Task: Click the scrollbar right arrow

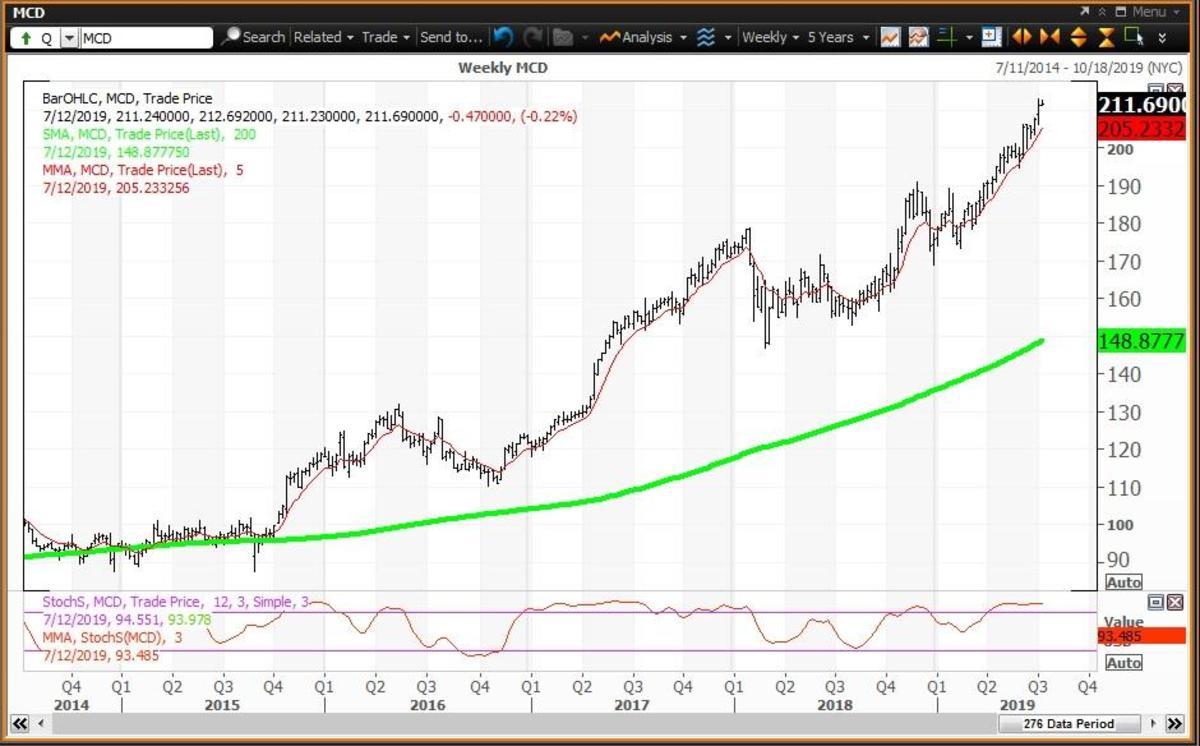Action: tap(1153, 724)
